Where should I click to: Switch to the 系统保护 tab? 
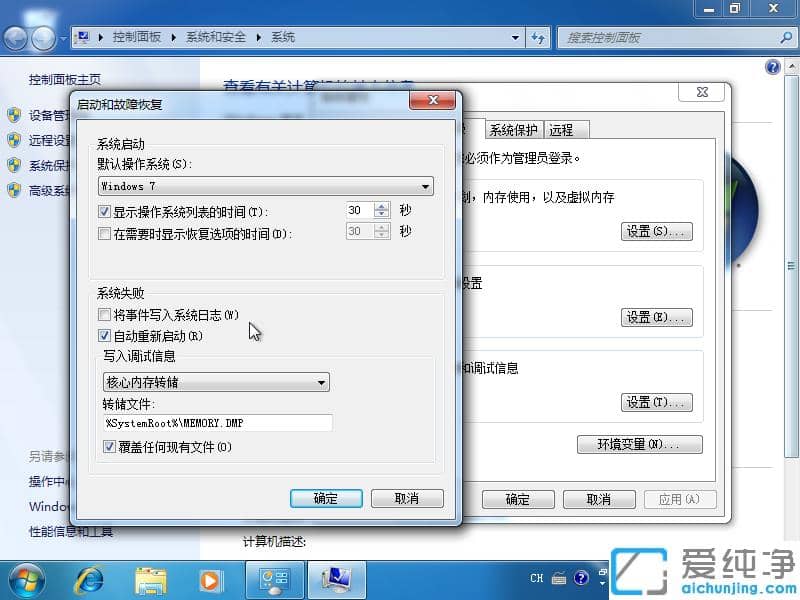(512, 129)
